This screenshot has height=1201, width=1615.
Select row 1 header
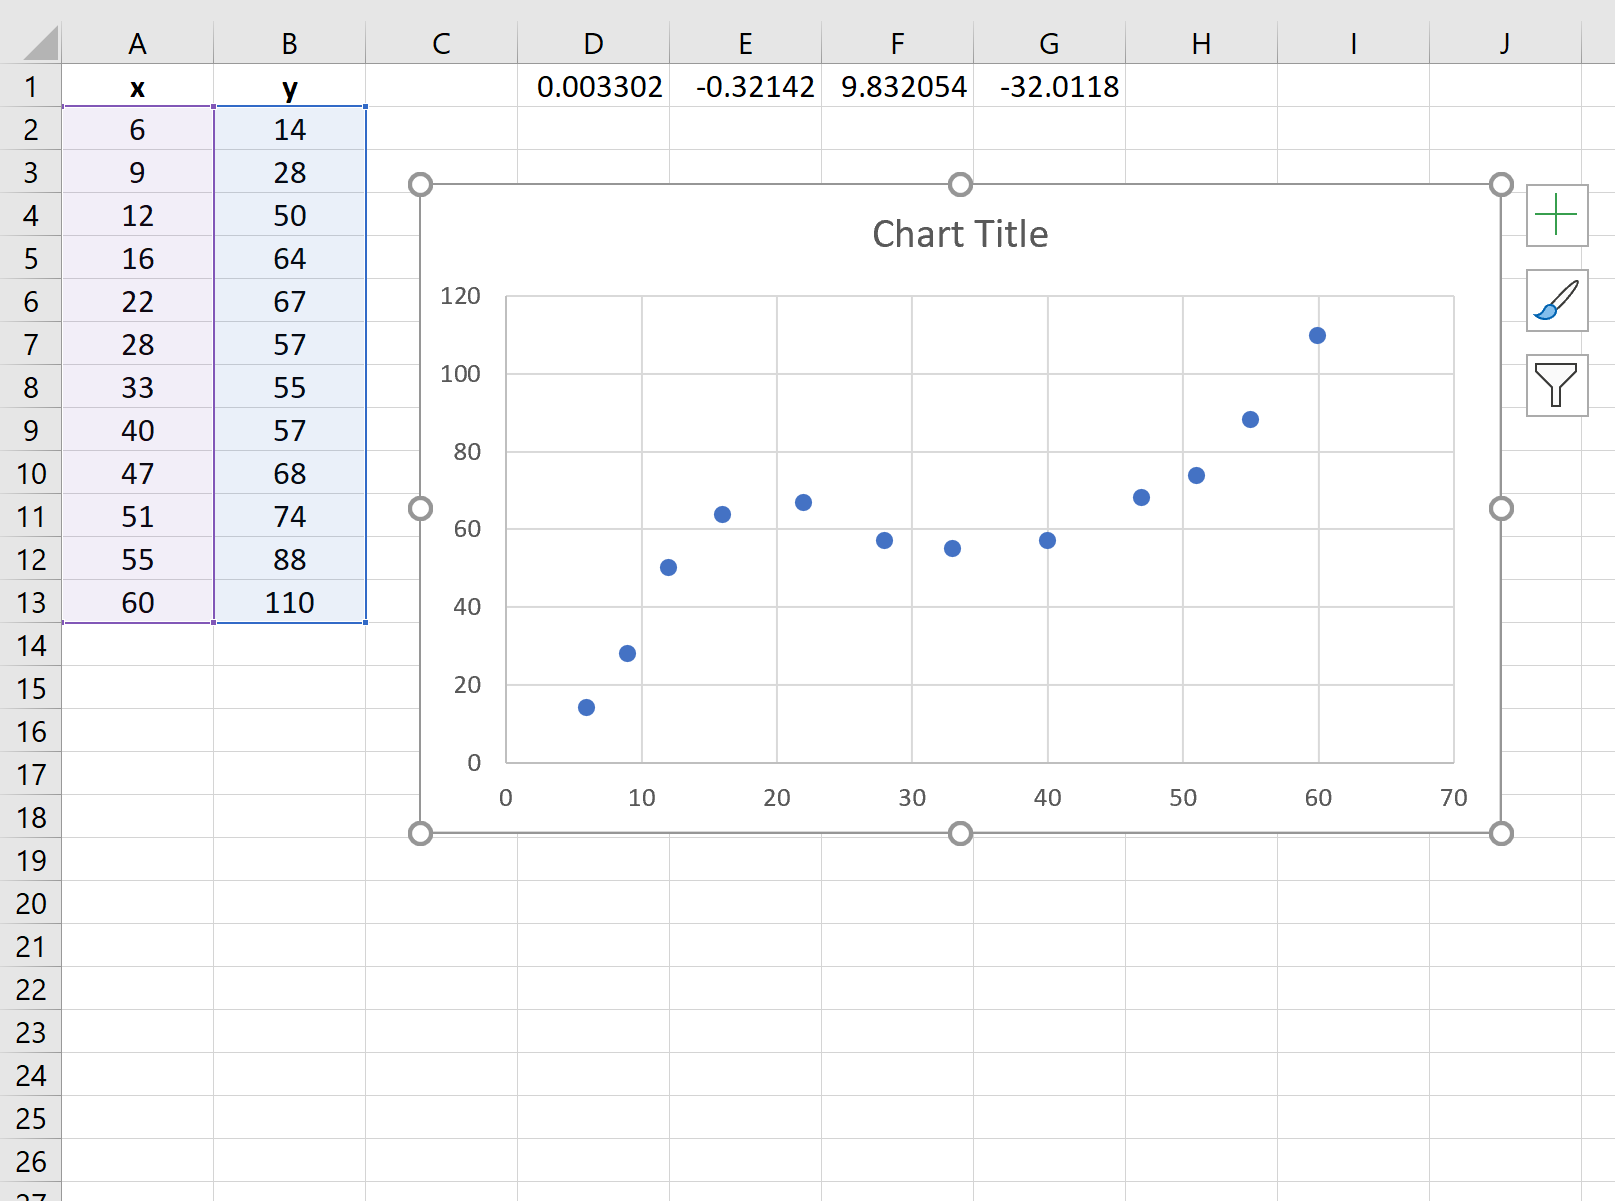(30, 87)
